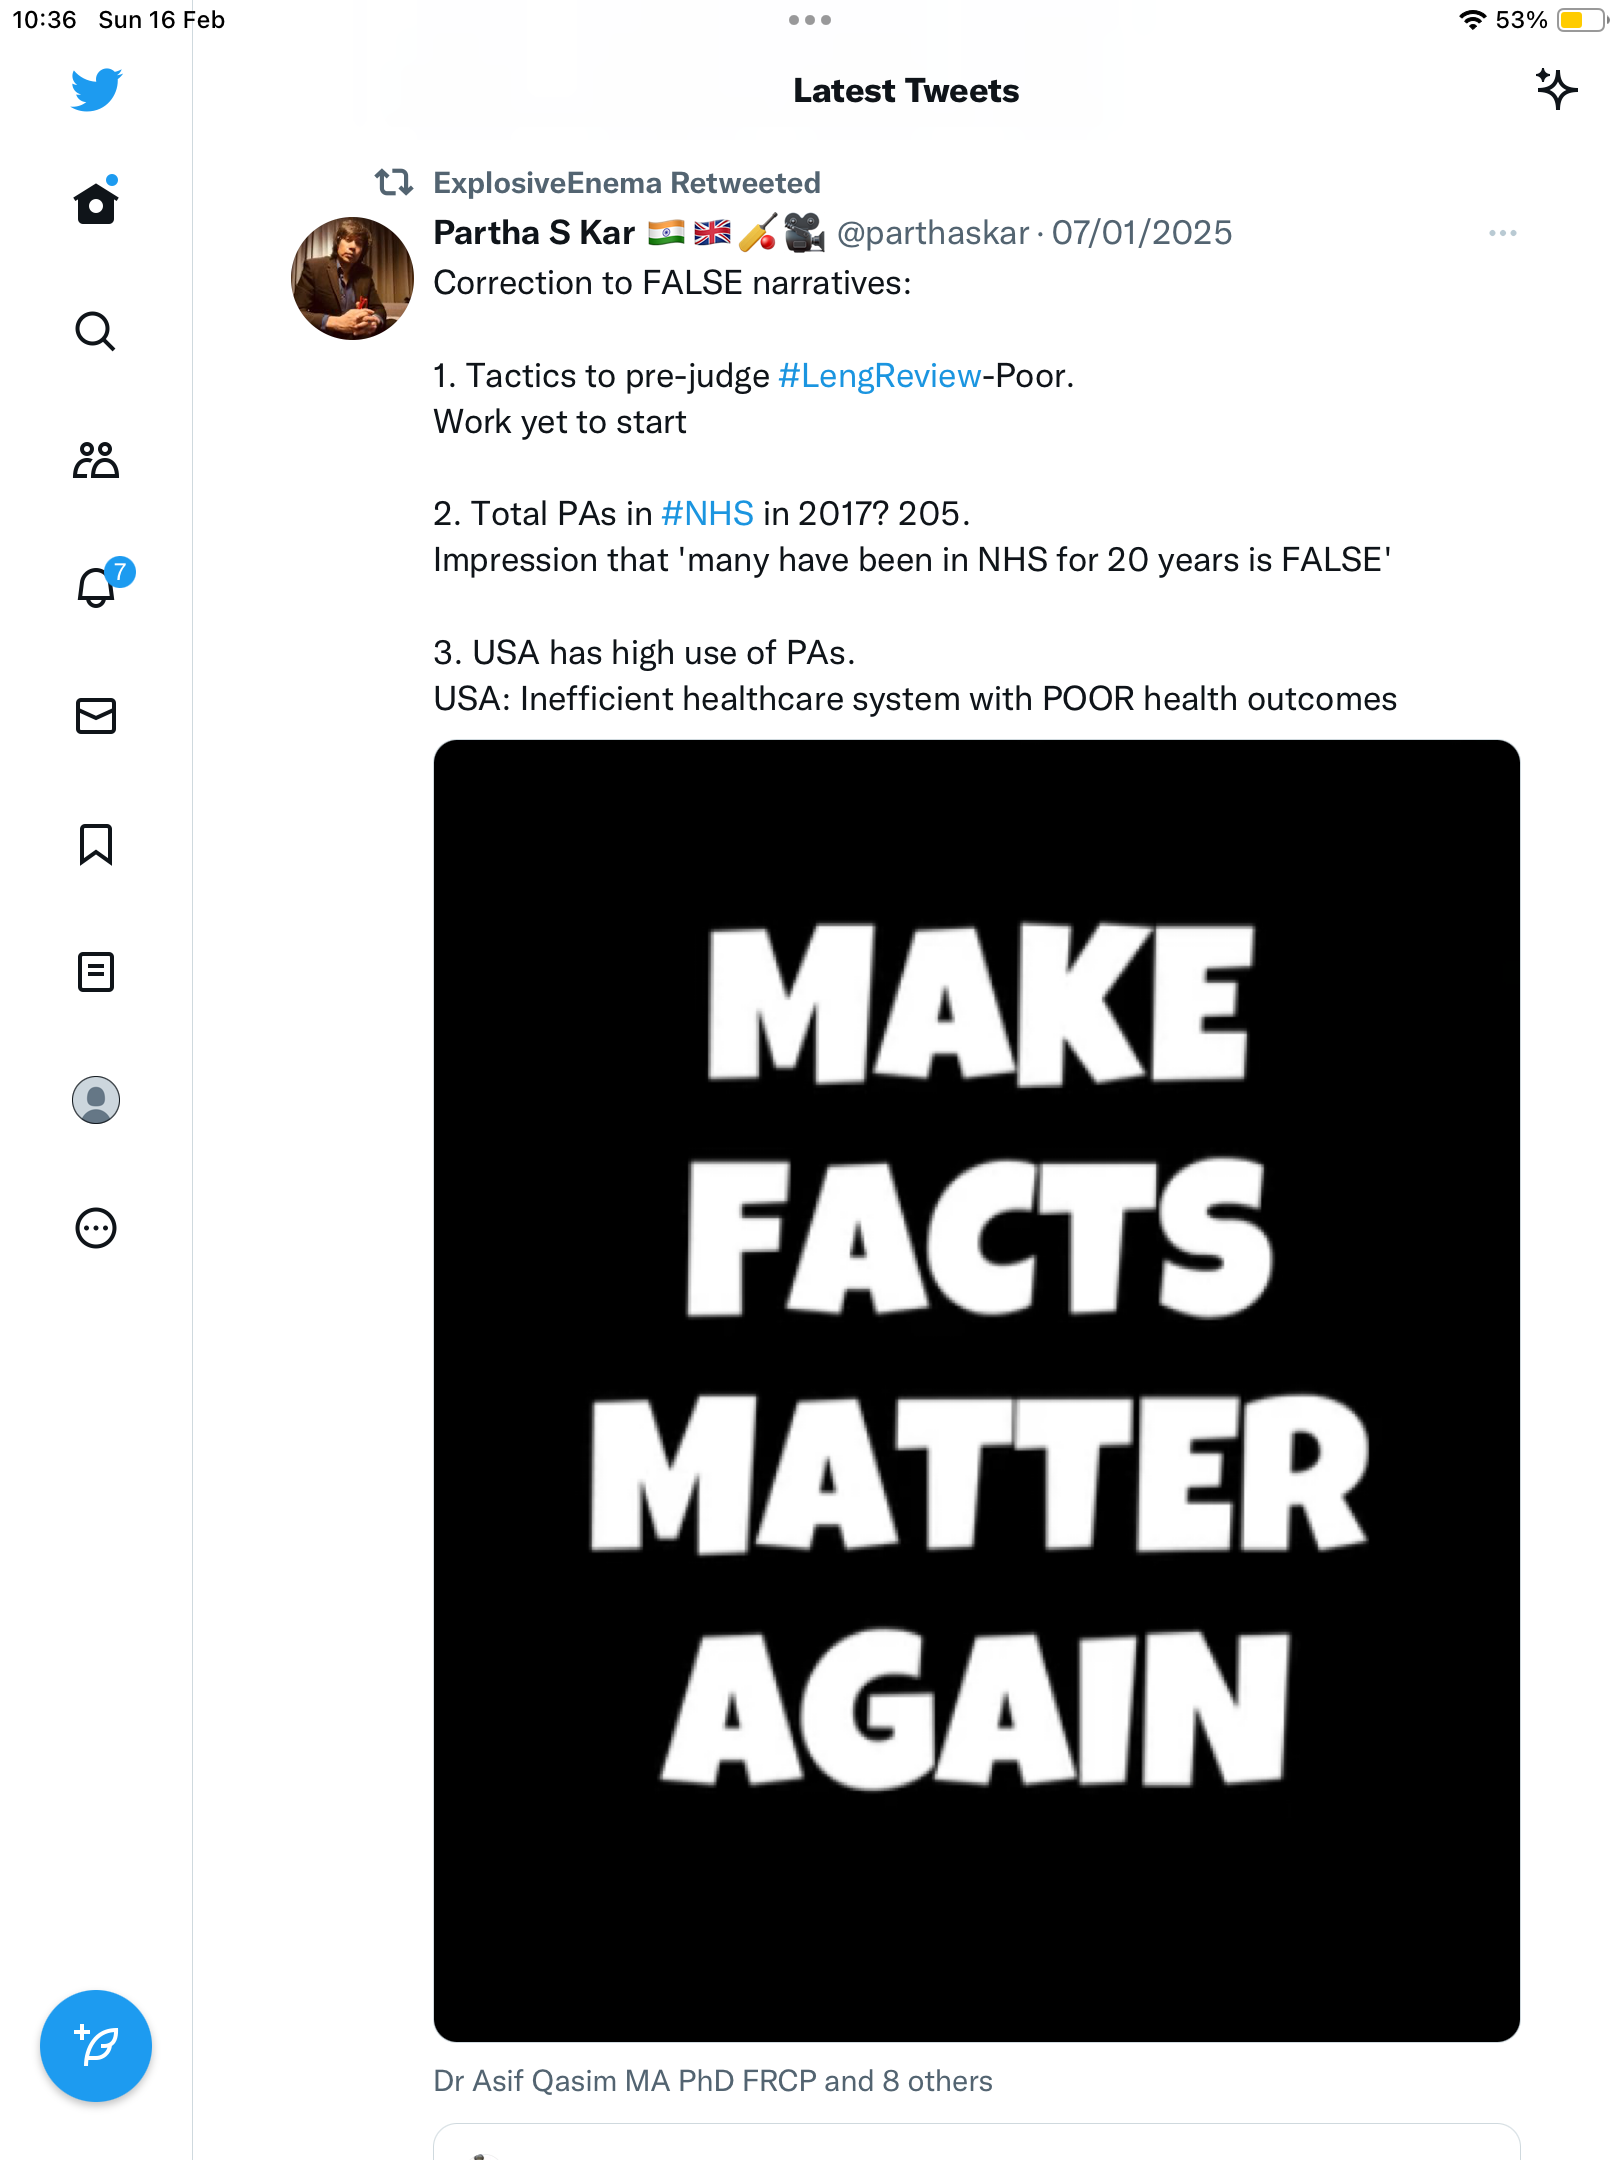Open the Communities people icon
Viewport: 1620px width, 2160px height.
tap(96, 460)
